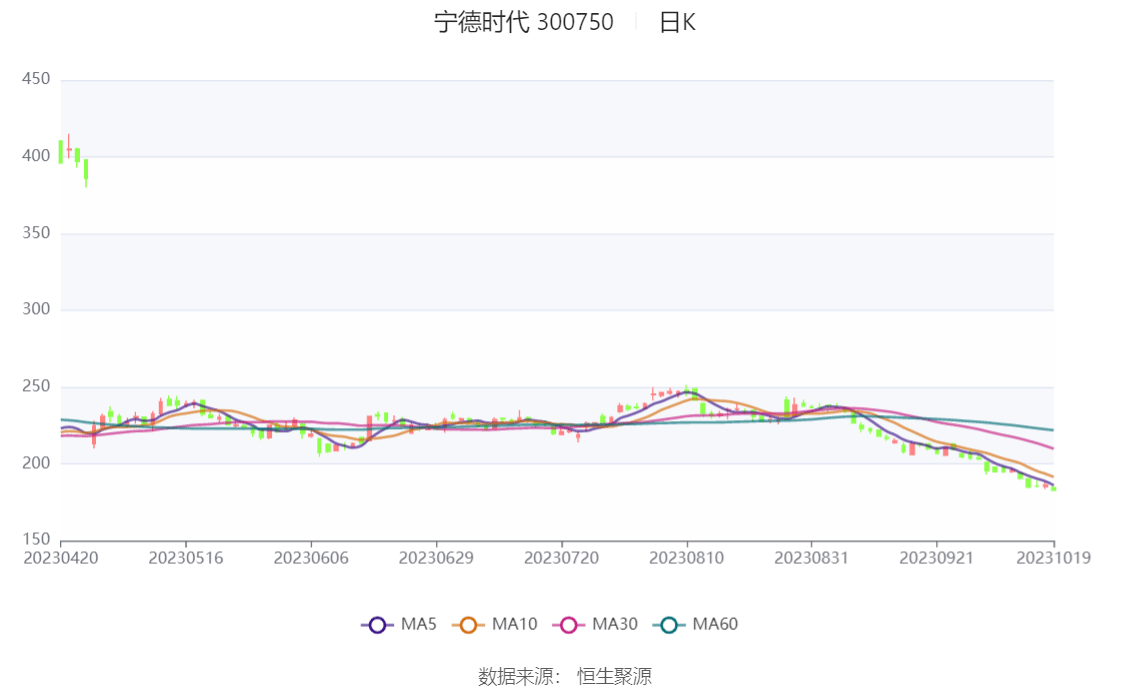Click the 20230921 date on the x-axis
Screen dimensions: 1130x689
point(936,558)
